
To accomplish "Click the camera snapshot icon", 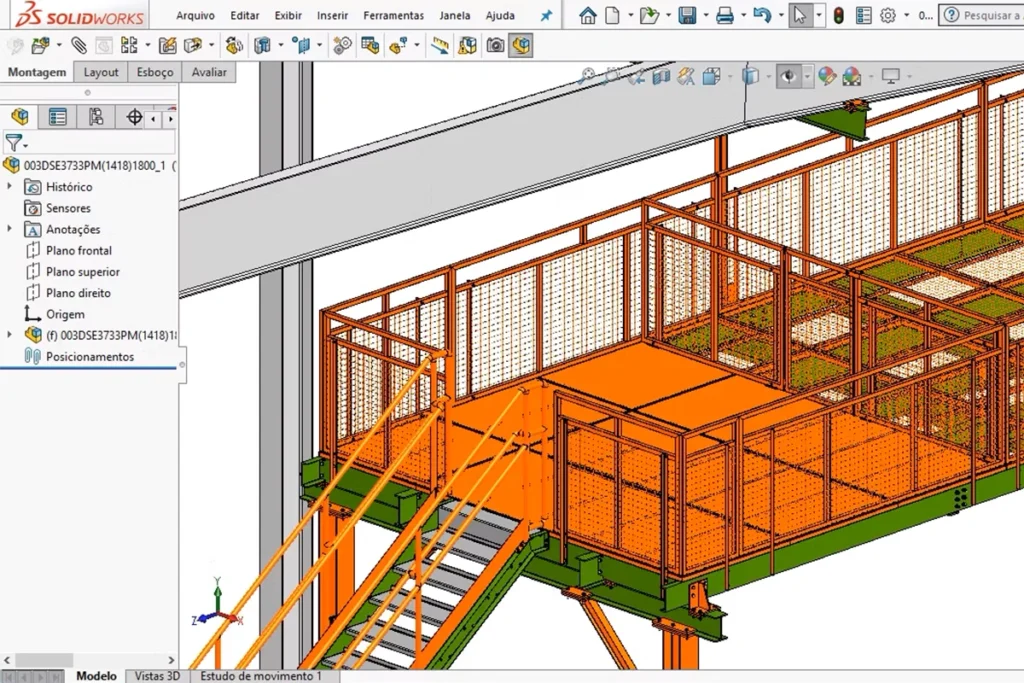I will point(494,45).
